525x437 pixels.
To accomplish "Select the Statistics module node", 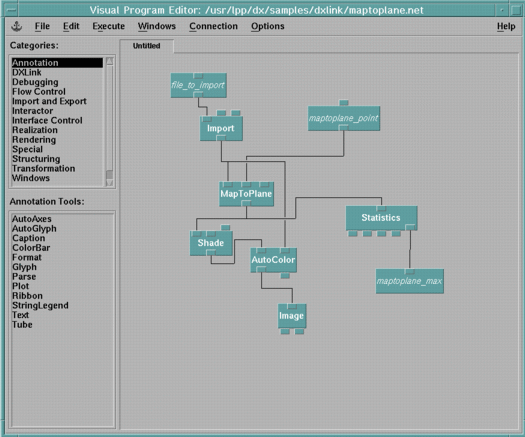I will coord(381,218).
